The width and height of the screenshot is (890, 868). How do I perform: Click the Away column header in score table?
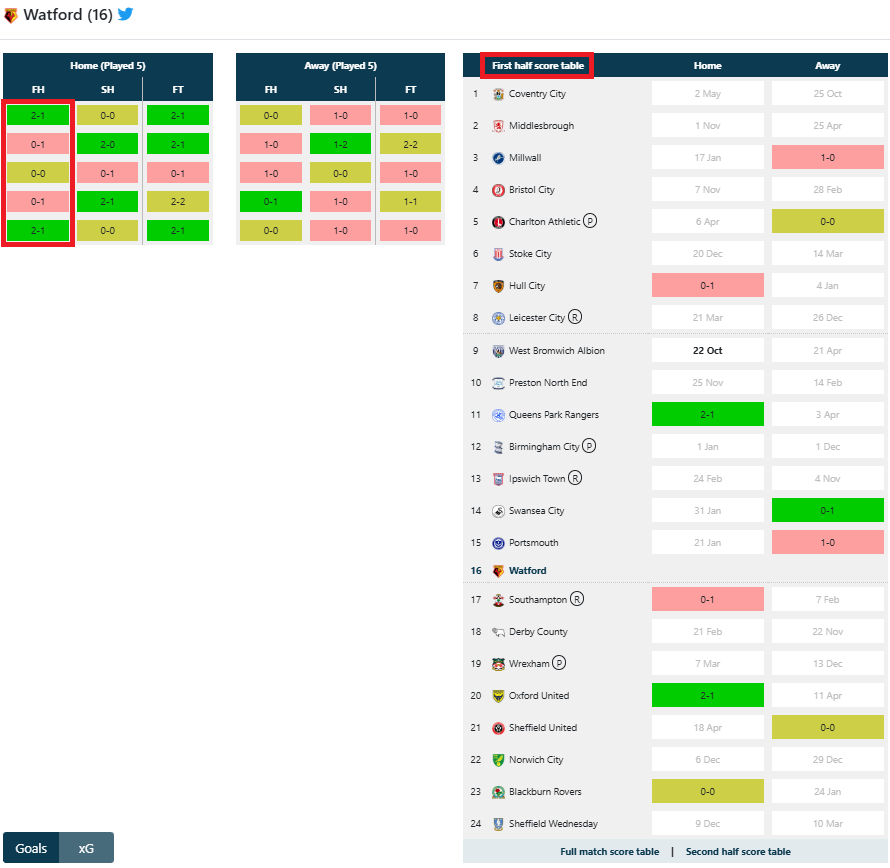click(x=827, y=66)
